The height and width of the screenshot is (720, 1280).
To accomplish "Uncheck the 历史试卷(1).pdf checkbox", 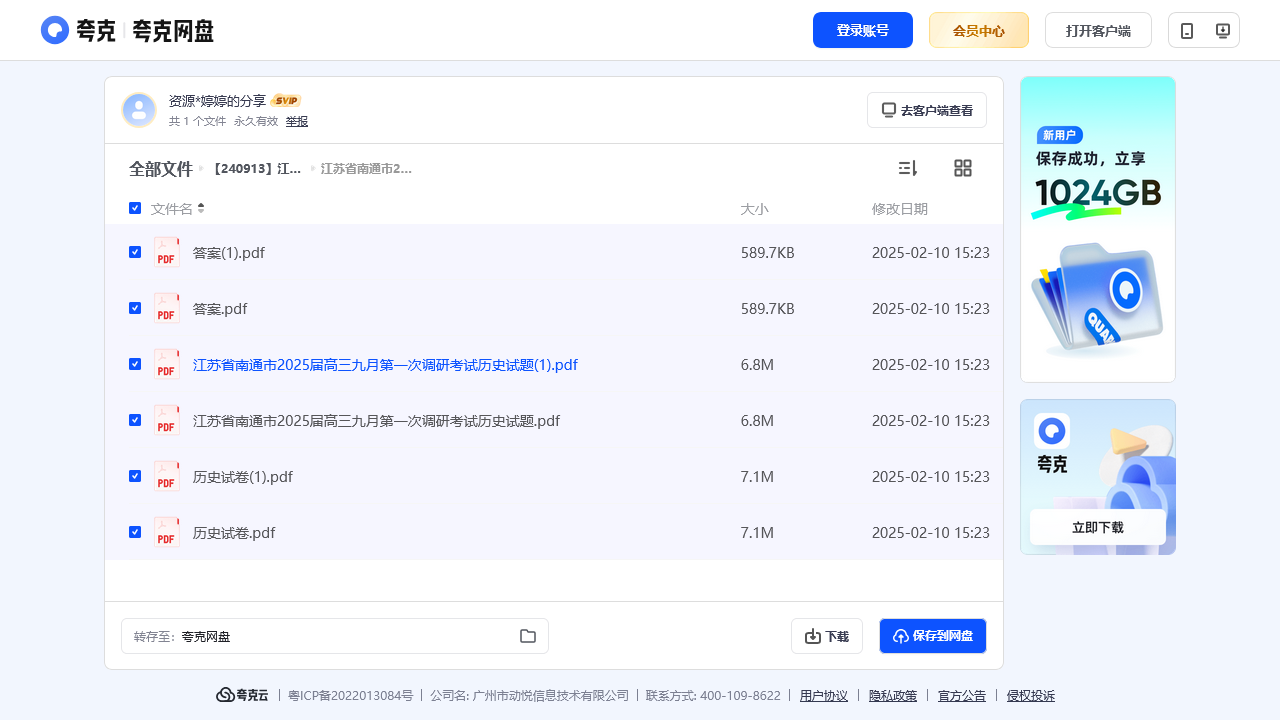I will pyautogui.click(x=135, y=476).
